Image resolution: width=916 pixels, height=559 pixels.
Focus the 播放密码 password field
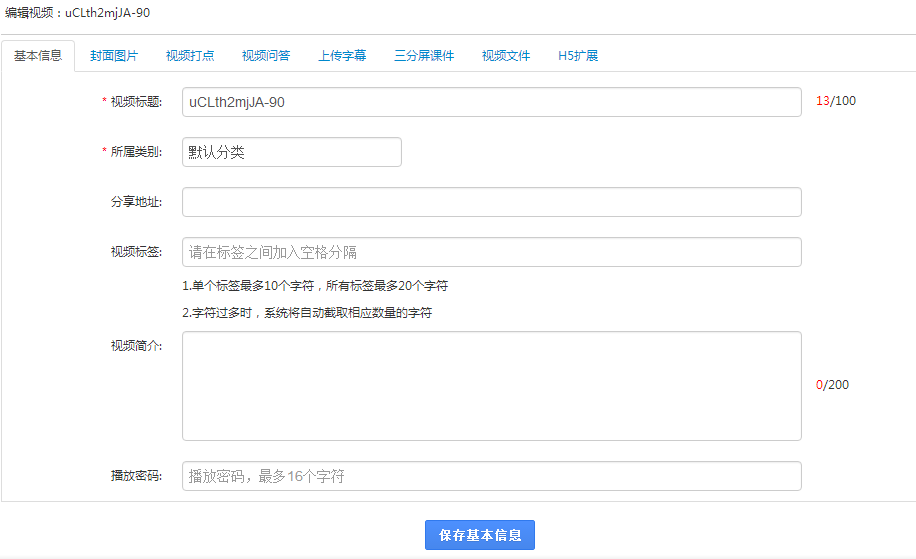tap(491, 476)
